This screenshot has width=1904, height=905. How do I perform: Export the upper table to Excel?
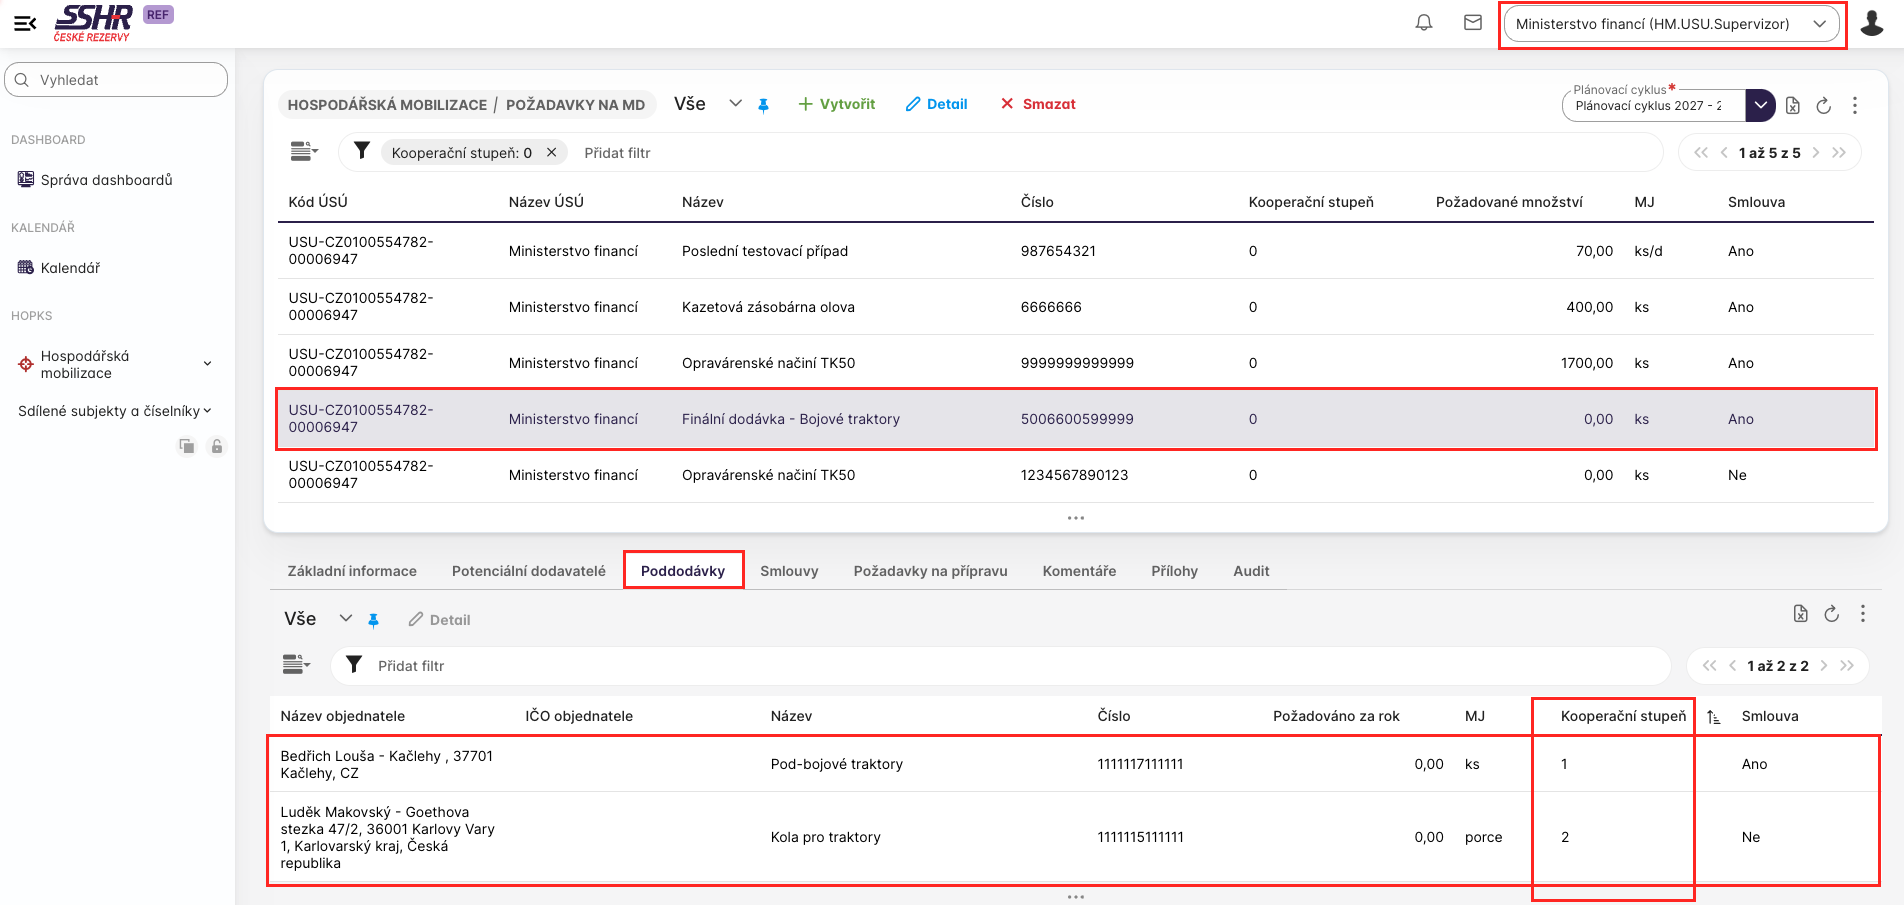coord(1793,105)
